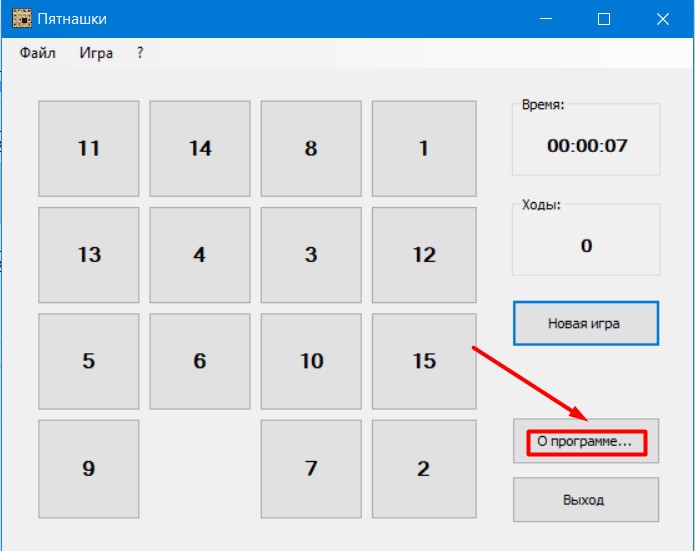Open the ? help menu
695x551 pixels.
[140, 53]
